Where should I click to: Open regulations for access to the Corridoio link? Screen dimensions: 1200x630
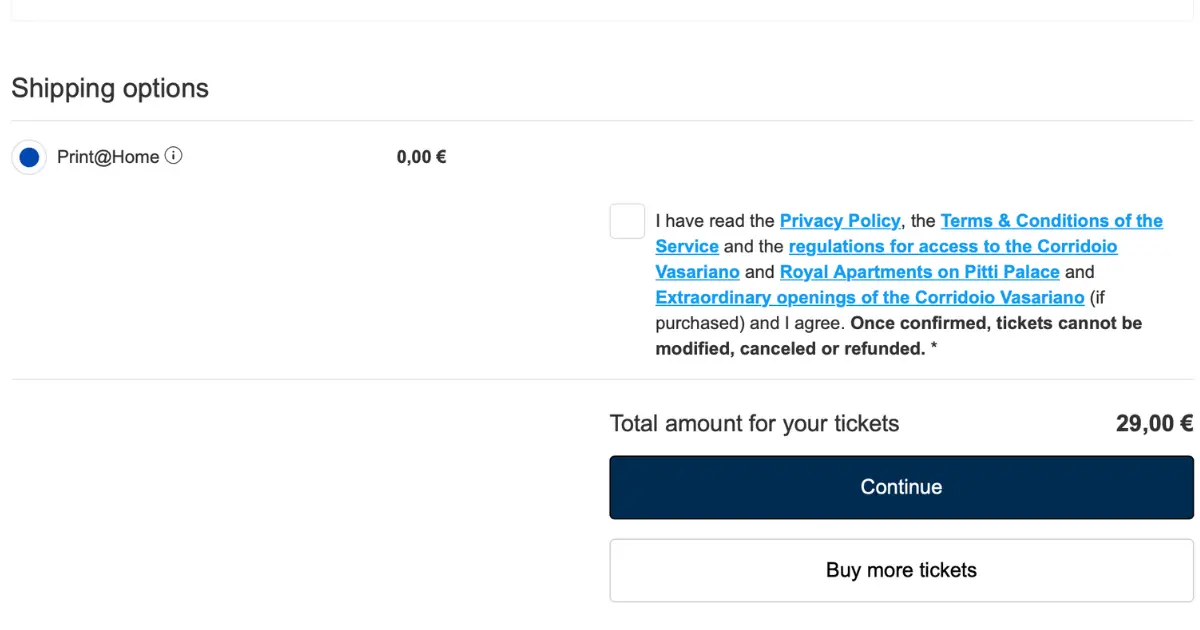coord(953,246)
